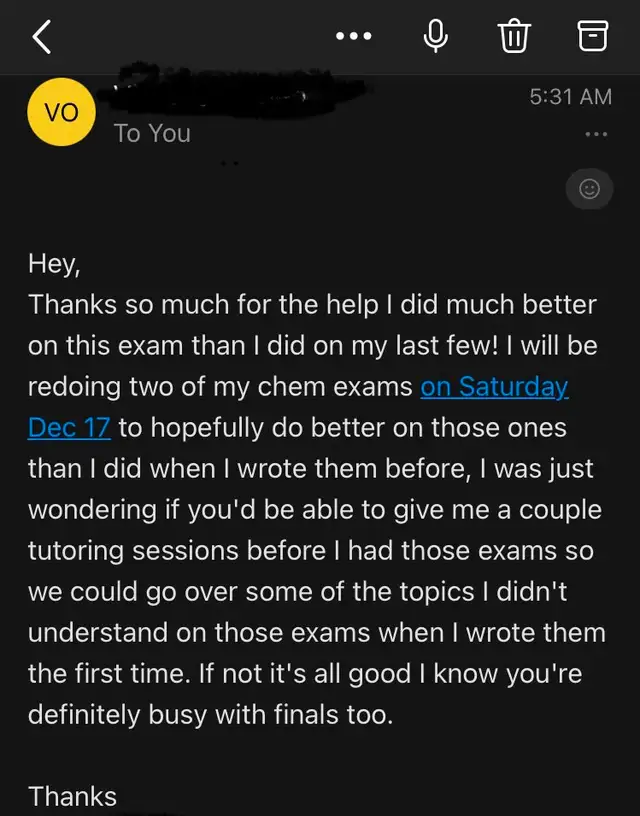Tap the closing "Thanks" line
This screenshot has height=816, width=640.
[73, 796]
